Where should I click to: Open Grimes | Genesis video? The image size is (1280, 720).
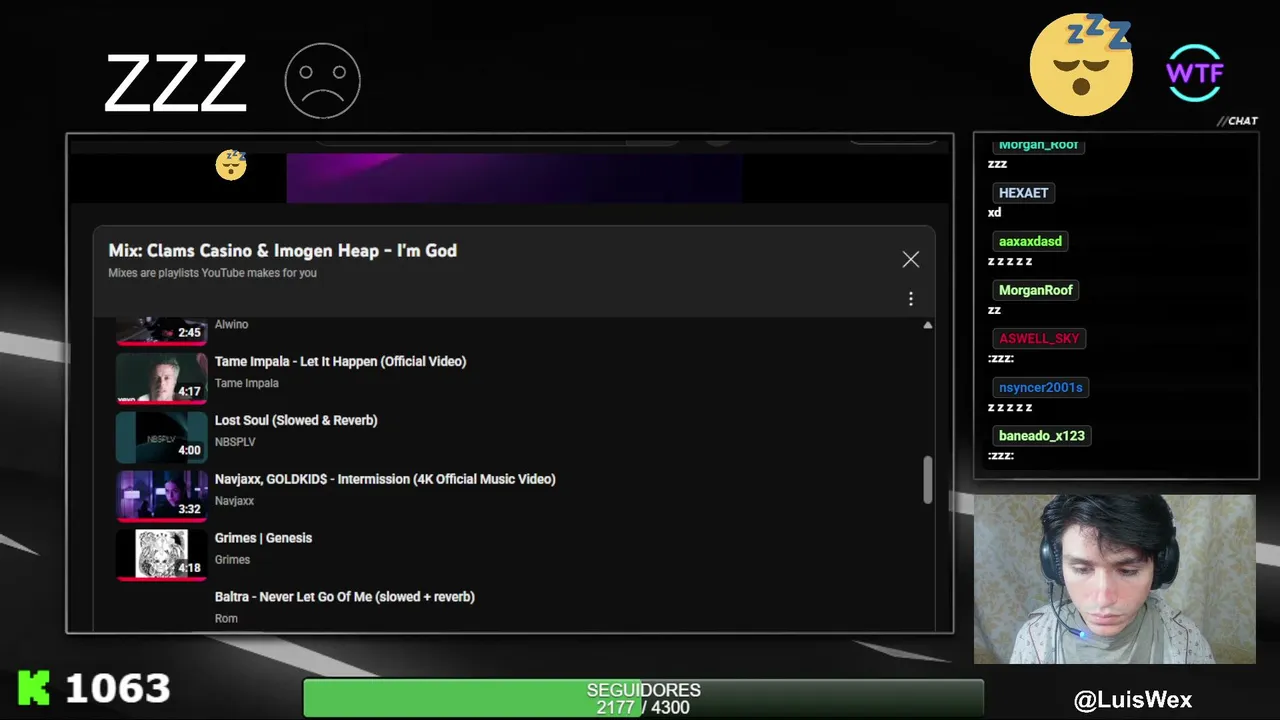tap(263, 538)
